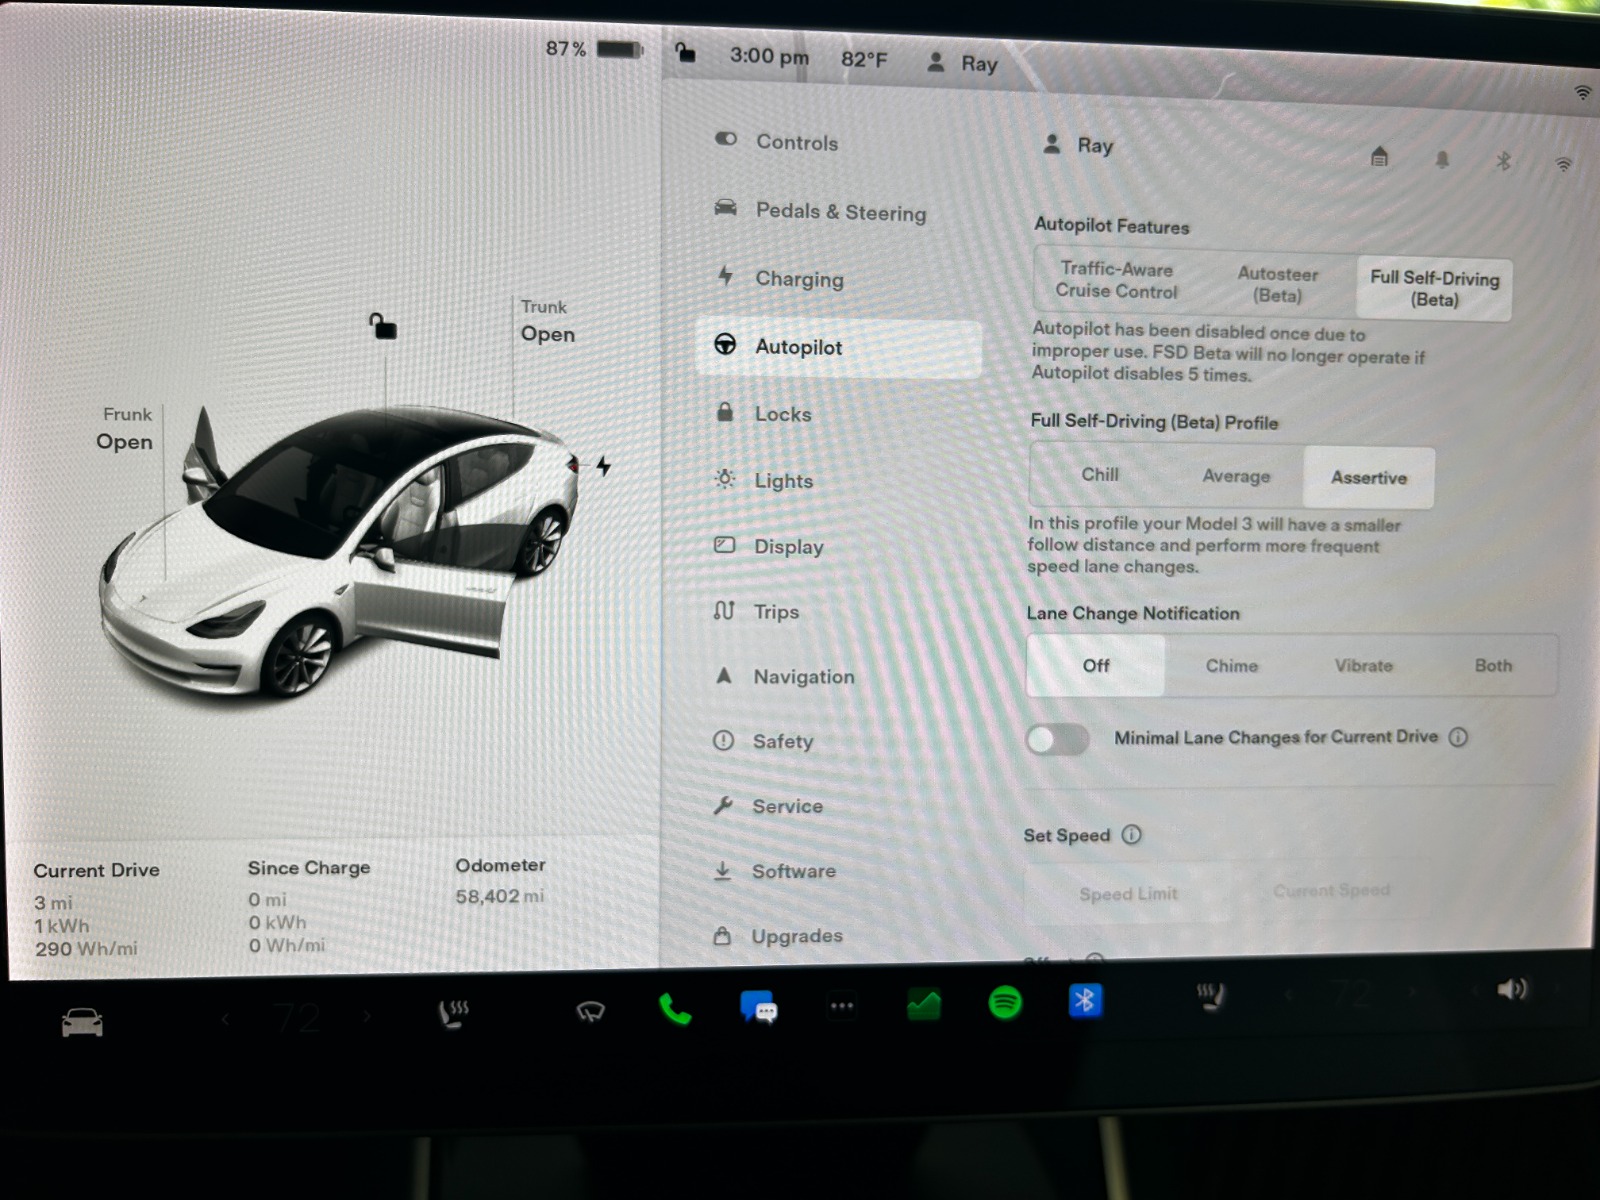Open all apps with three-dots launcher

click(x=842, y=1007)
